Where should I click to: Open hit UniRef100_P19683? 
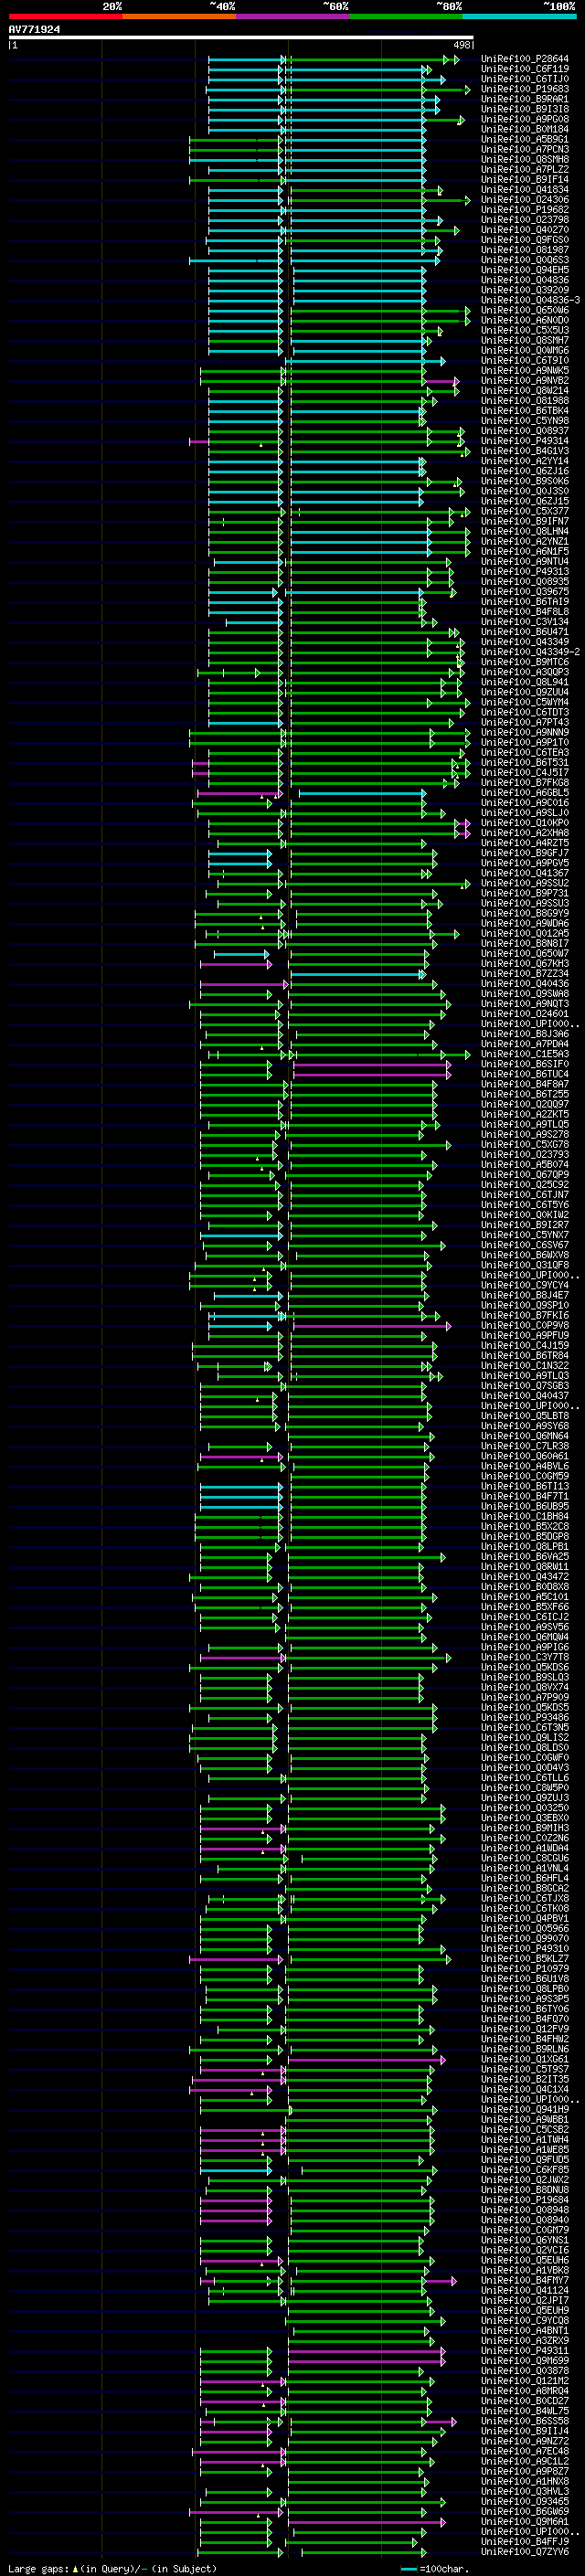tap(525, 89)
